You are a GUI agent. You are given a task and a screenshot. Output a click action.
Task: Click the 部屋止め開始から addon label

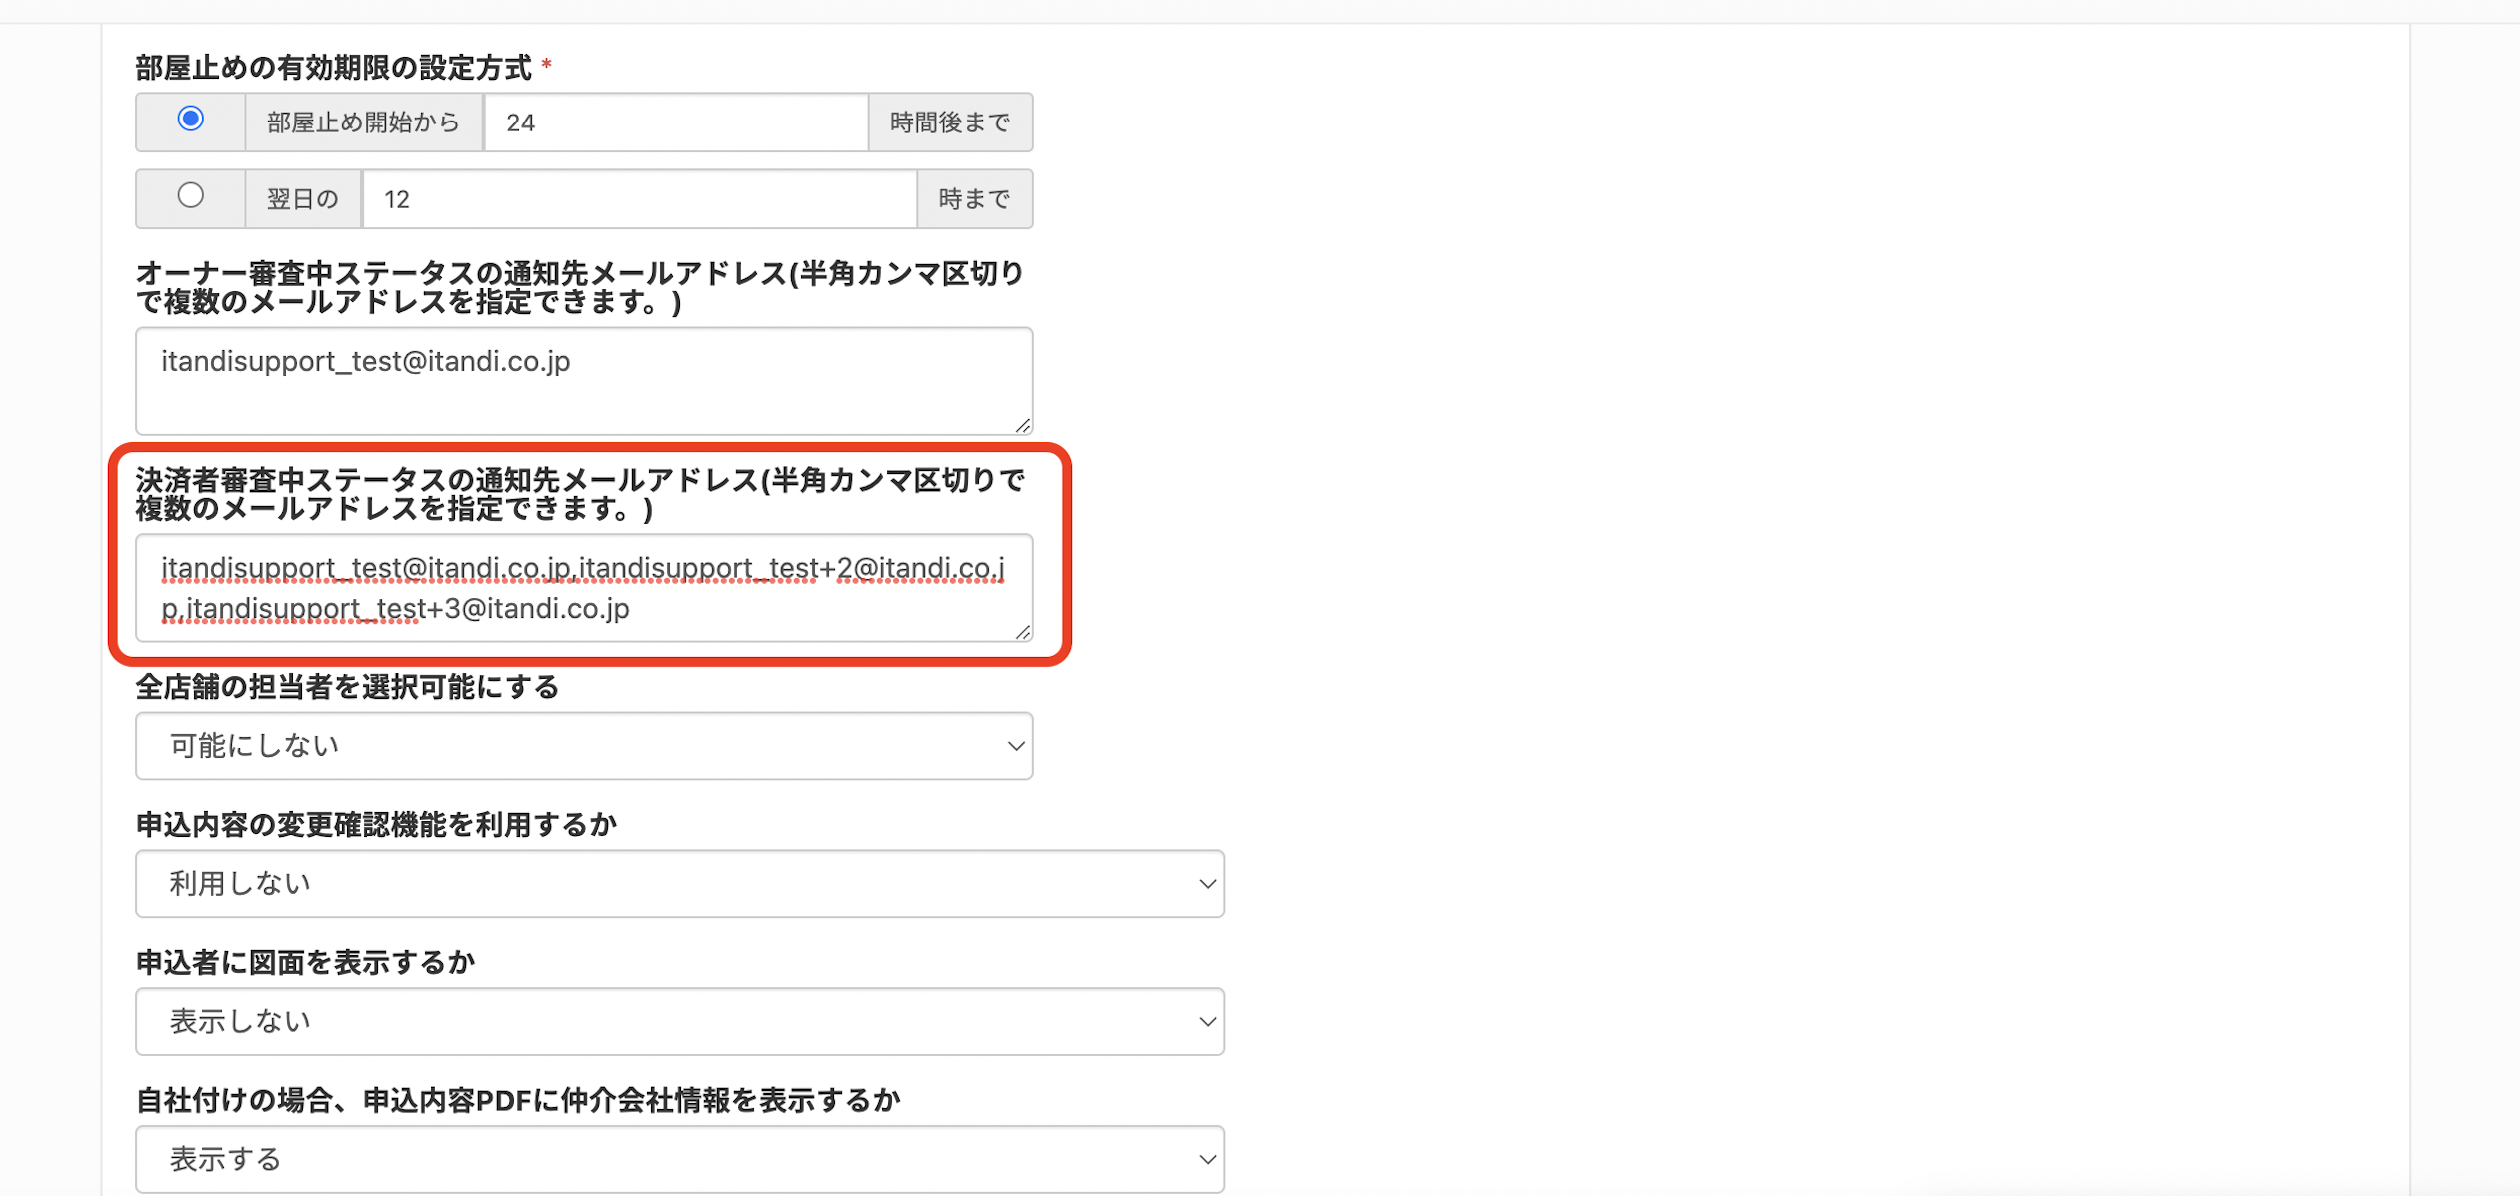364,122
